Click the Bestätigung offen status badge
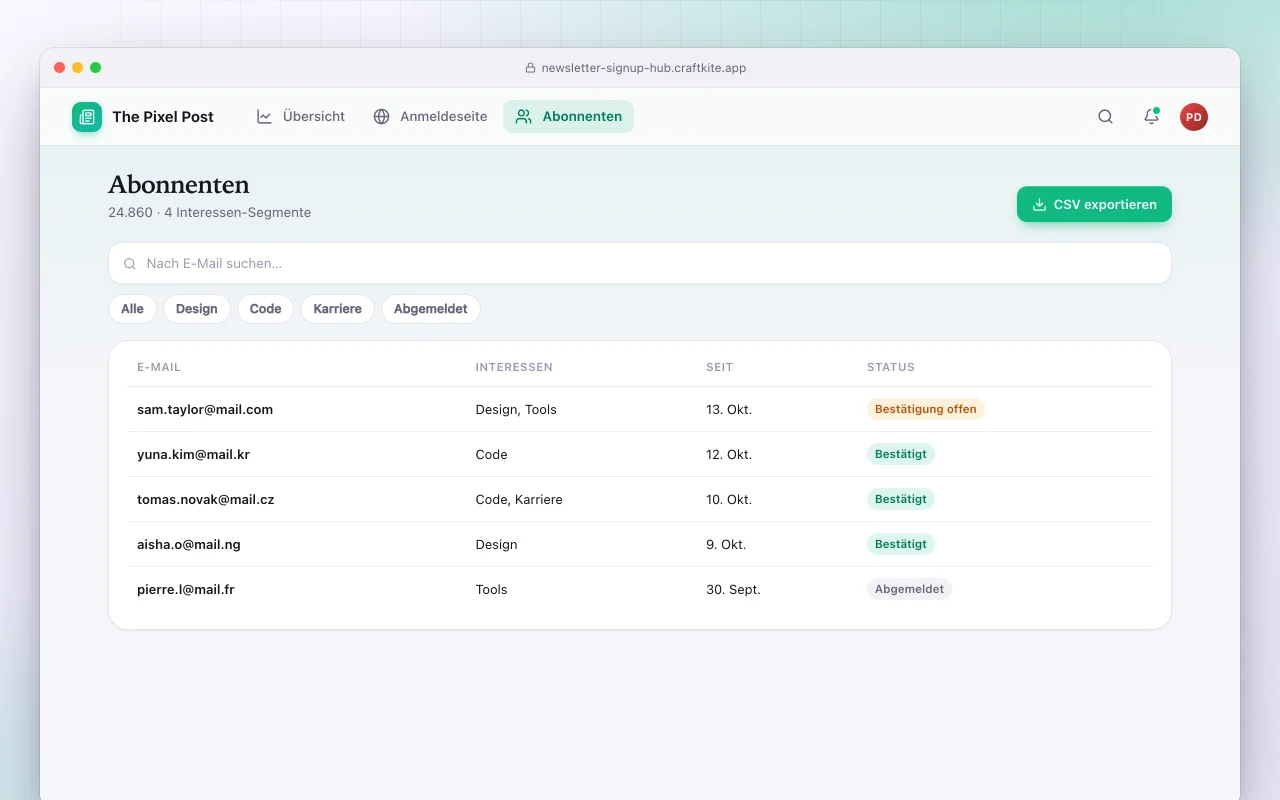 [926, 409]
